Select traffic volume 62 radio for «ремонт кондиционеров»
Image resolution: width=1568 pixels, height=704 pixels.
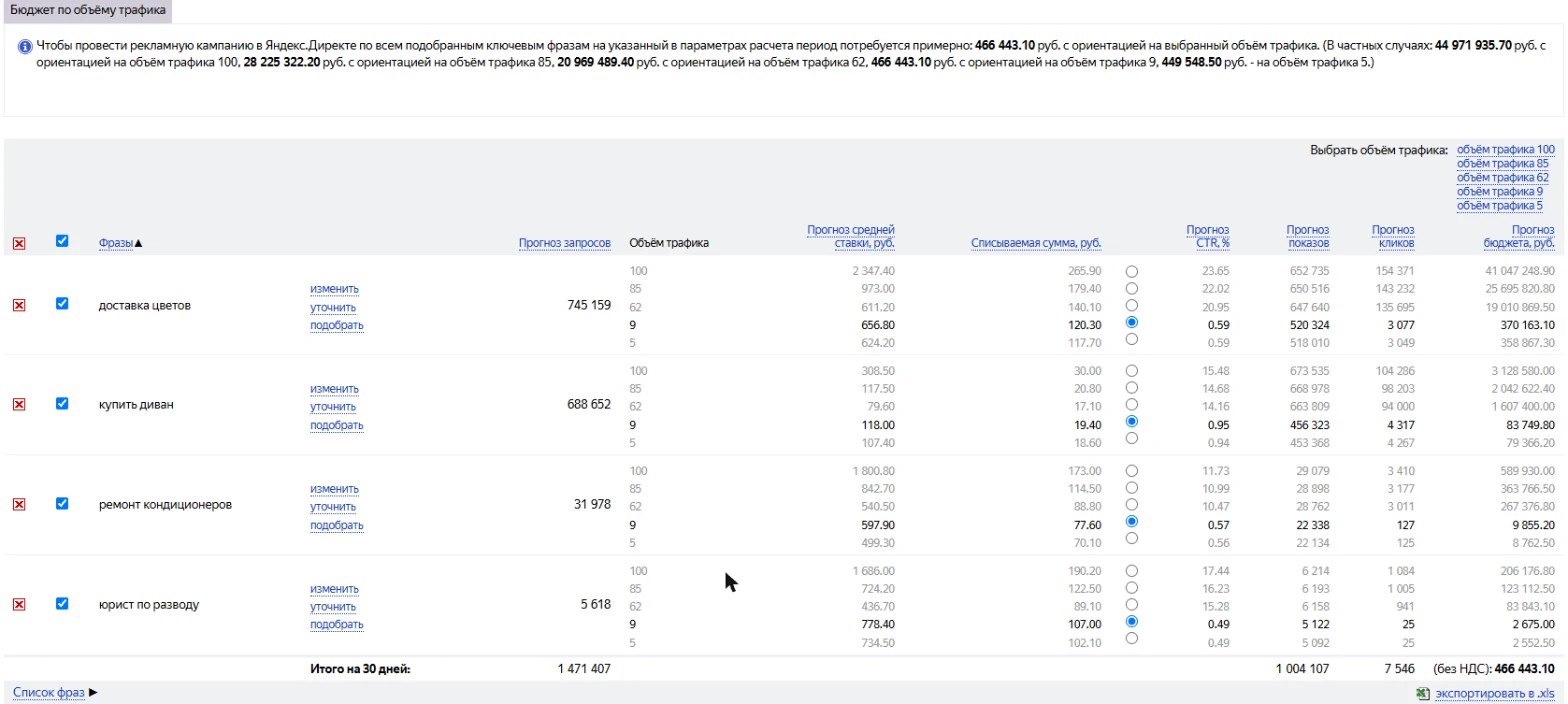[x=1132, y=504]
